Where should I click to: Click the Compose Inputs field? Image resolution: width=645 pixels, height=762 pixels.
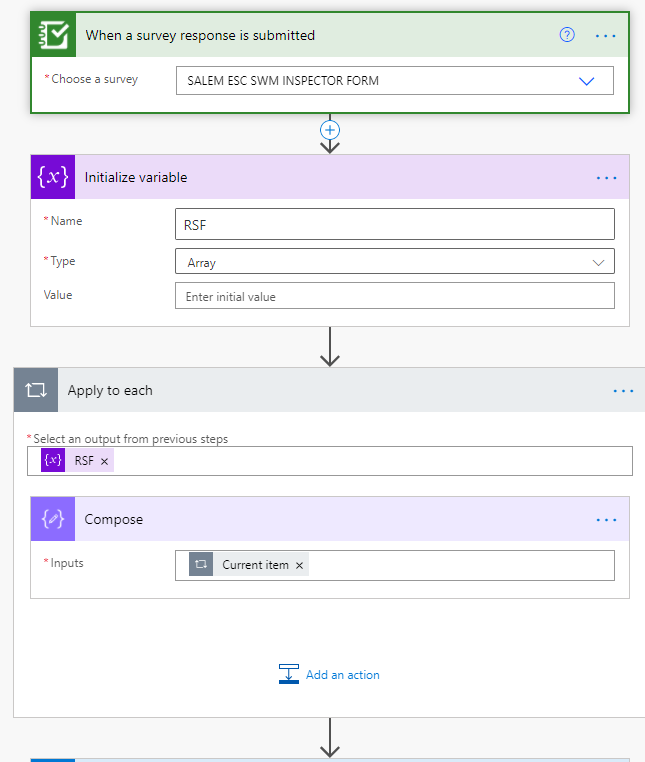click(x=460, y=565)
